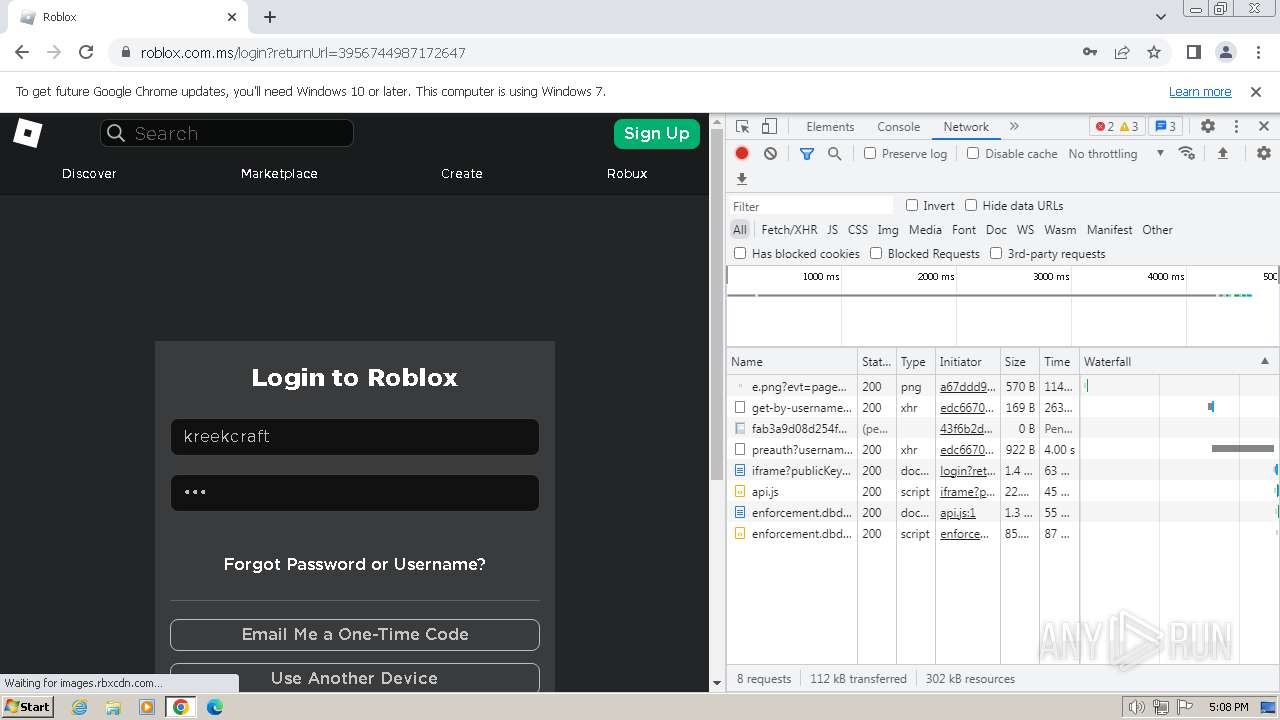This screenshot has height=720, width=1280.
Task: Click the username field containing kreekcraft
Action: (355, 437)
